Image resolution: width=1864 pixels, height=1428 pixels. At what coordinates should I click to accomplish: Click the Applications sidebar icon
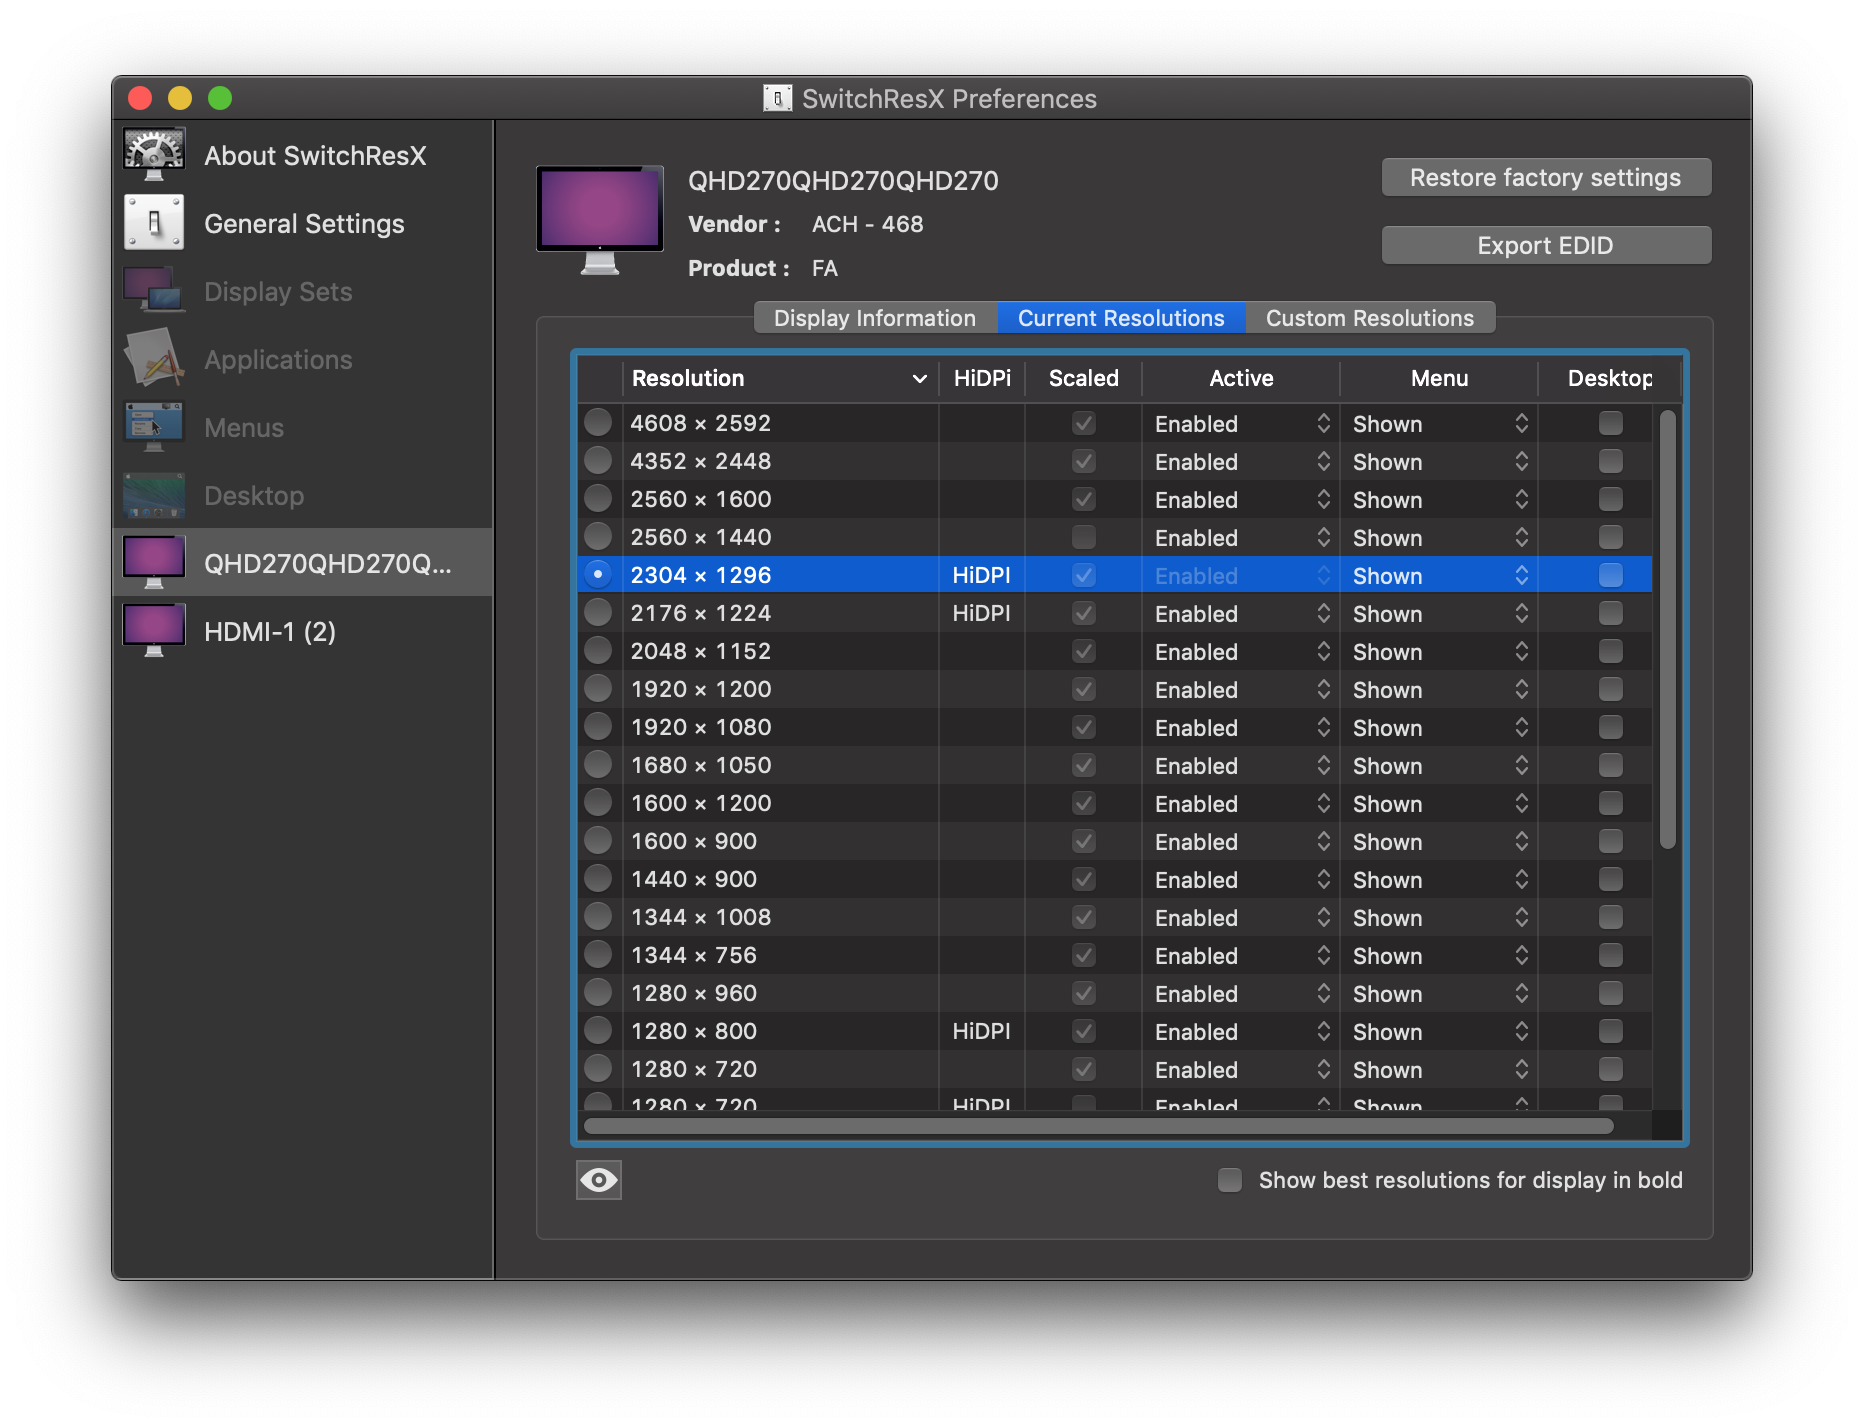[x=154, y=359]
